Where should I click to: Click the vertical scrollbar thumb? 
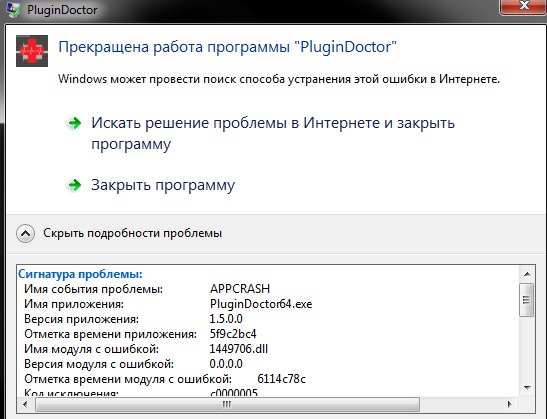click(x=527, y=300)
